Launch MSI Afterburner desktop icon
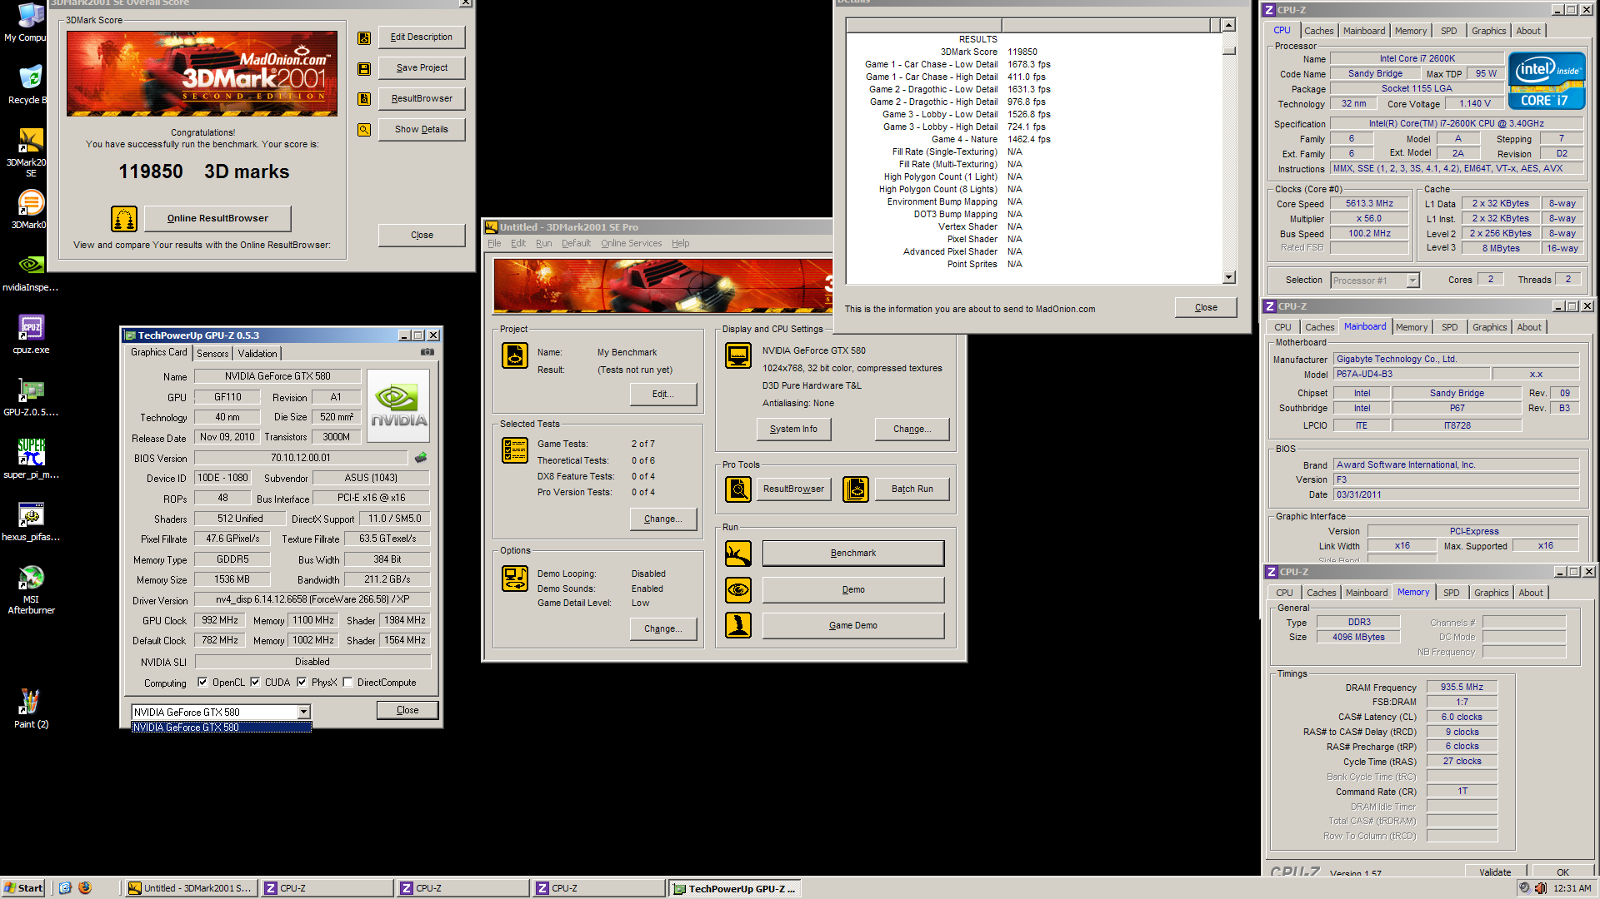 pos(31,589)
